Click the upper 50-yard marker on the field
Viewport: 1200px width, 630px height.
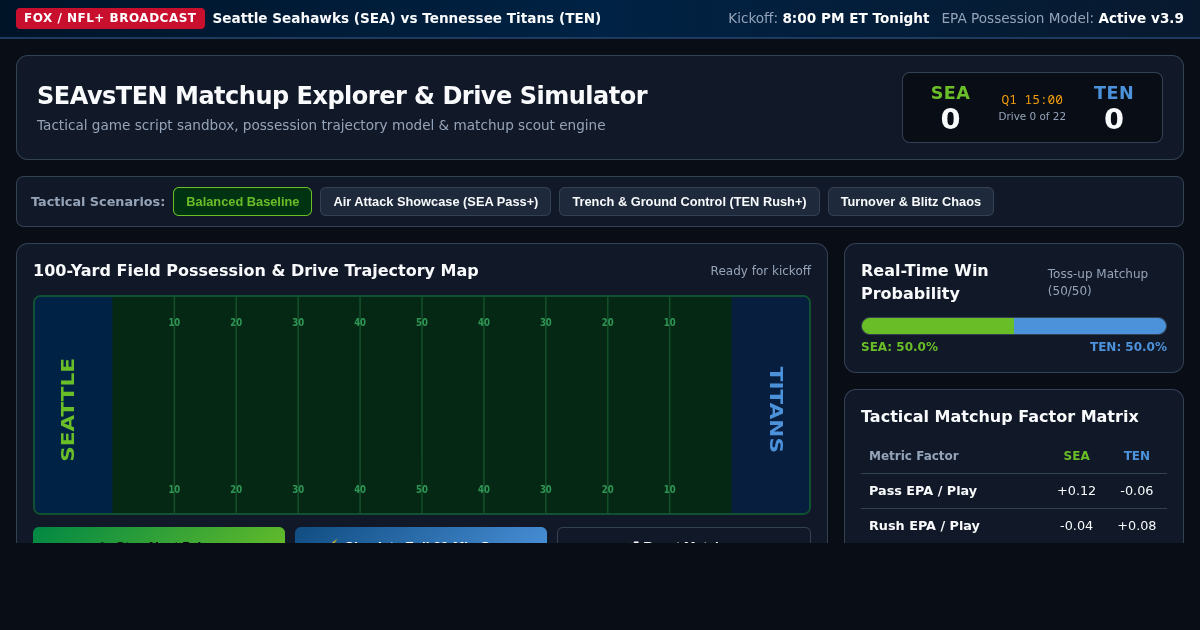click(x=422, y=322)
